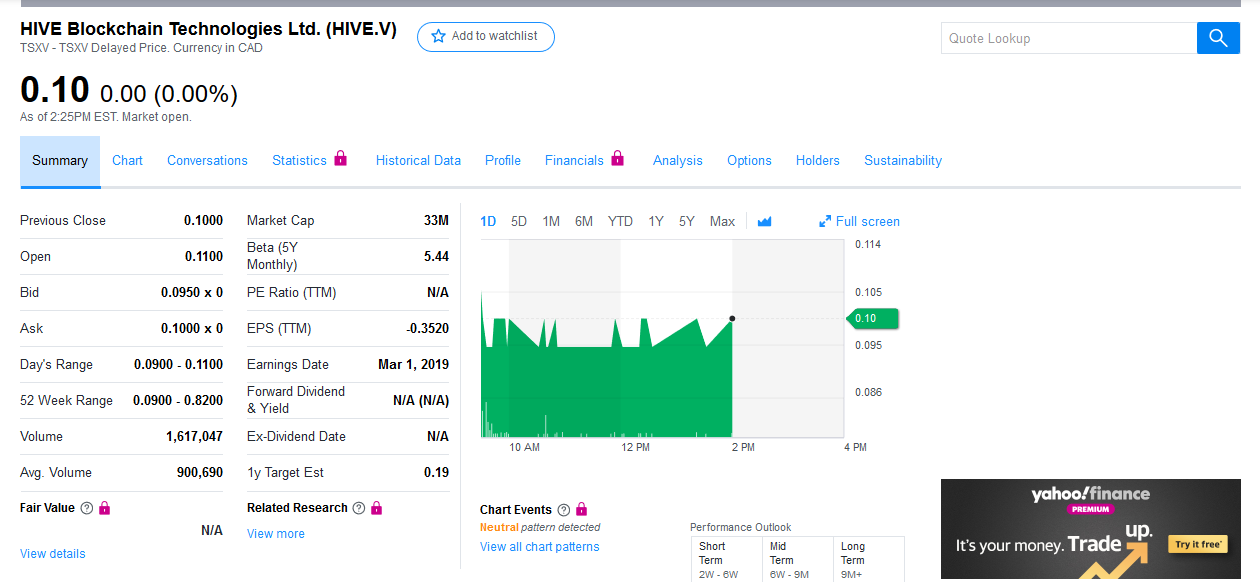The width and height of the screenshot is (1260, 582).
Task: Click the green 0.10 price tag on chart
Action: (x=872, y=318)
